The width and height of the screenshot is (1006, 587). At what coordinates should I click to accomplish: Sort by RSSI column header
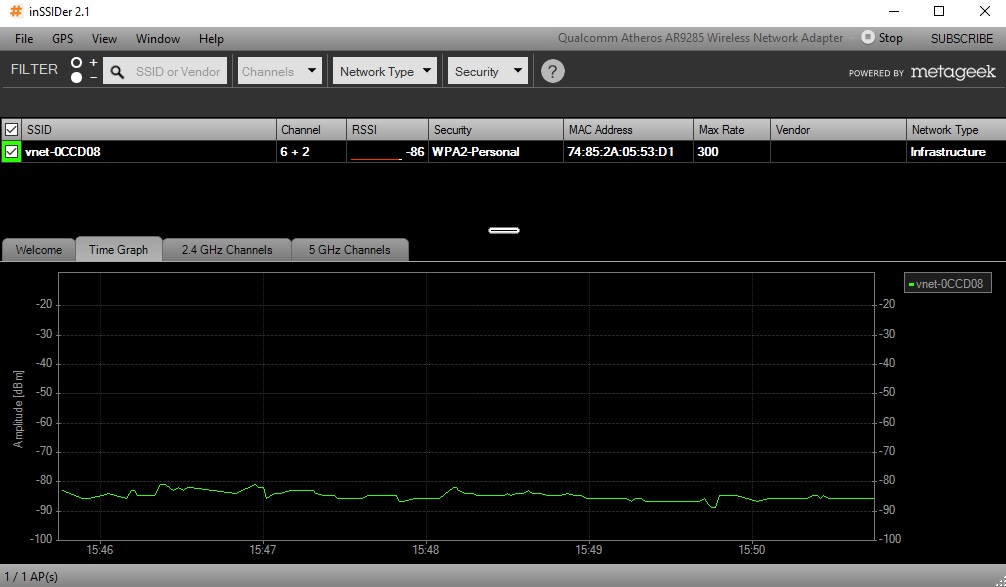click(x=387, y=130)
